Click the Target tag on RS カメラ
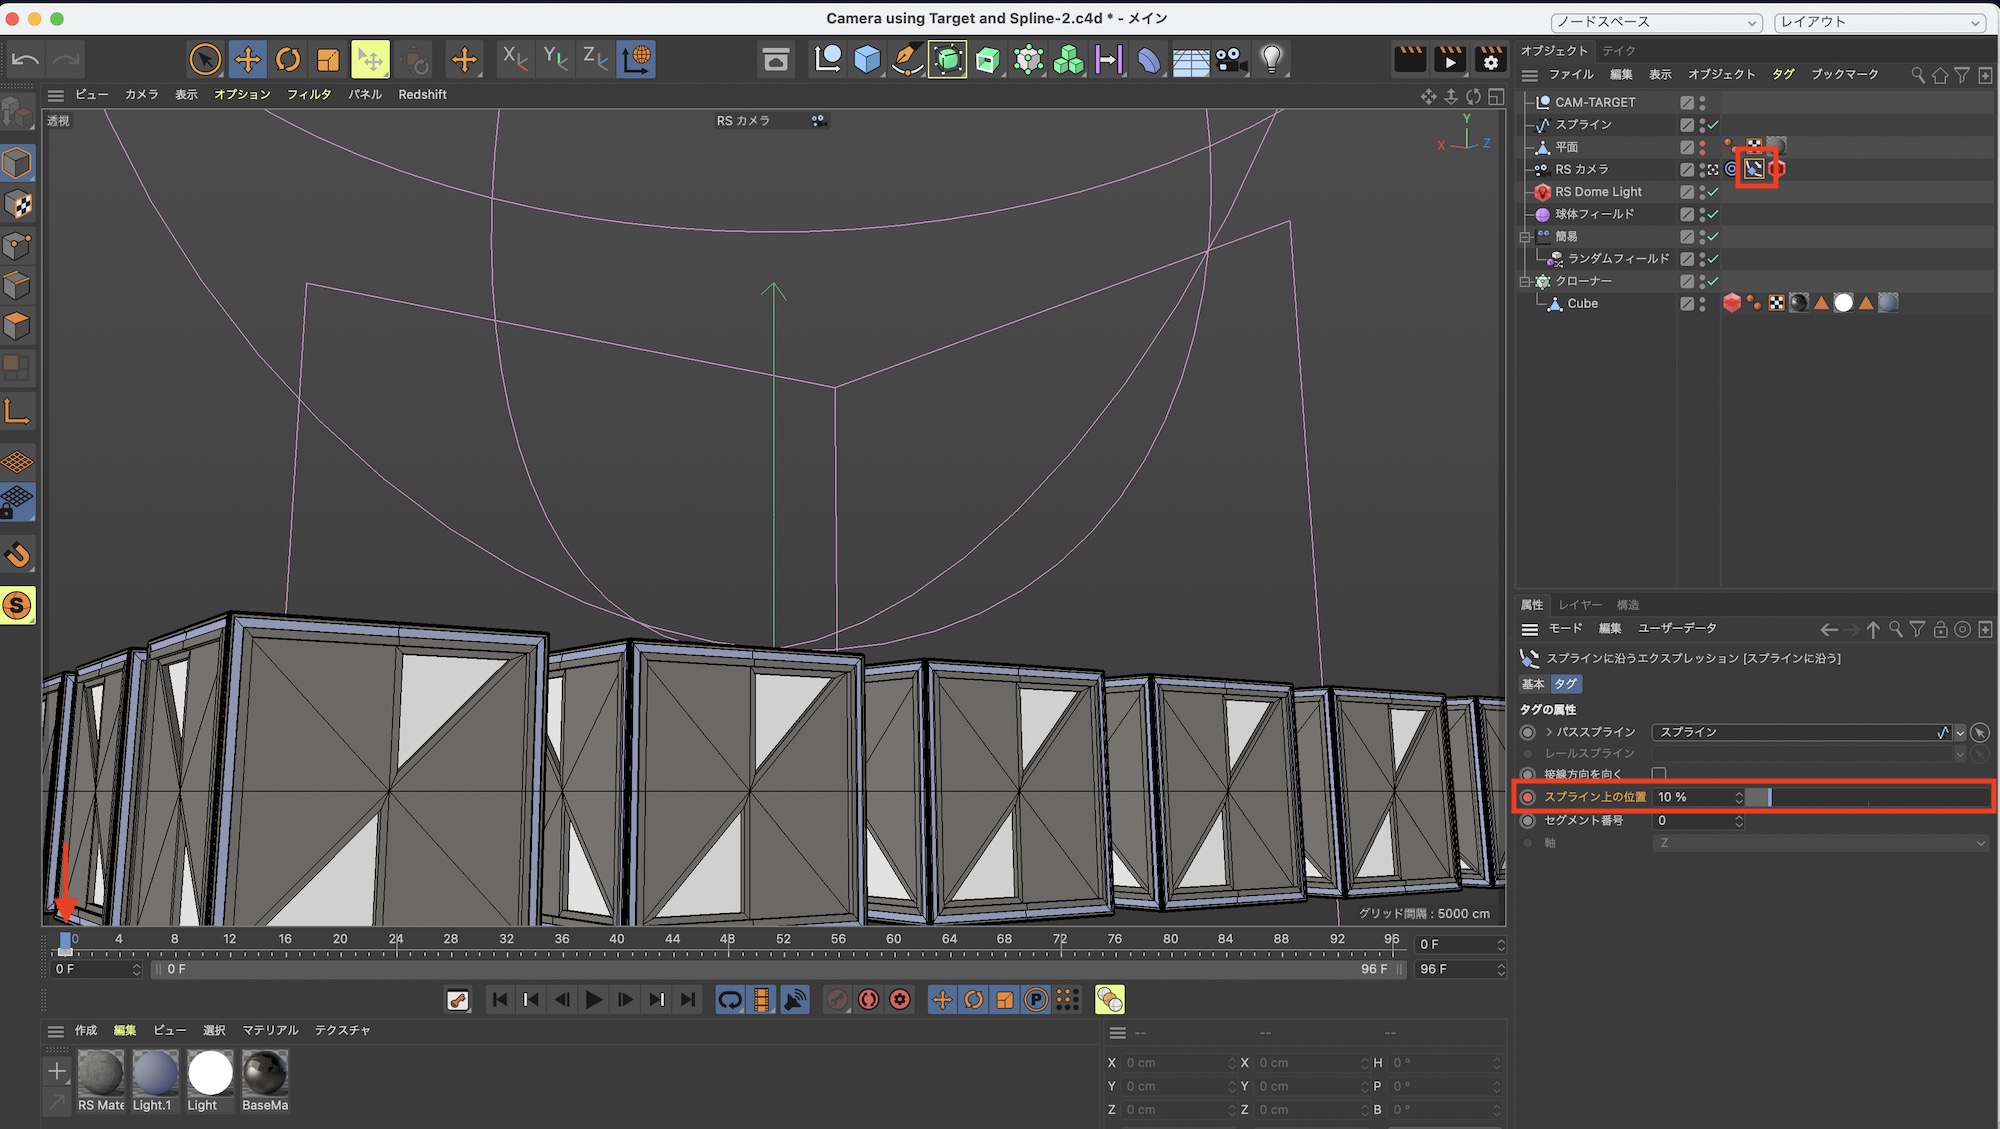This screenshot has width=2000, height=1129. 1732,169
